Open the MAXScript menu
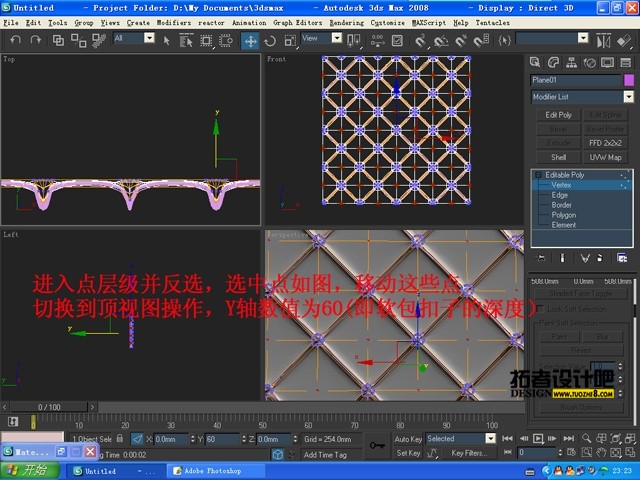The width and height of the screenshot is (640, 480). coord(429,23)
